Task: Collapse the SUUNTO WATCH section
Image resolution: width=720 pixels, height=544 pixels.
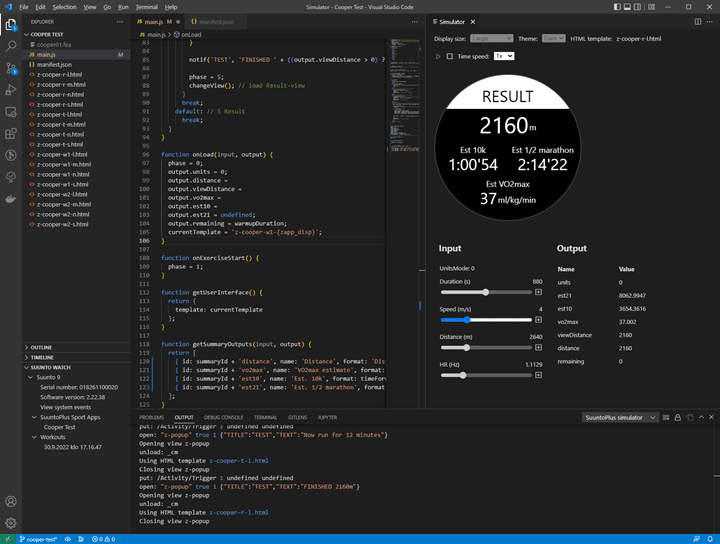Action: (x=50, y=368)
